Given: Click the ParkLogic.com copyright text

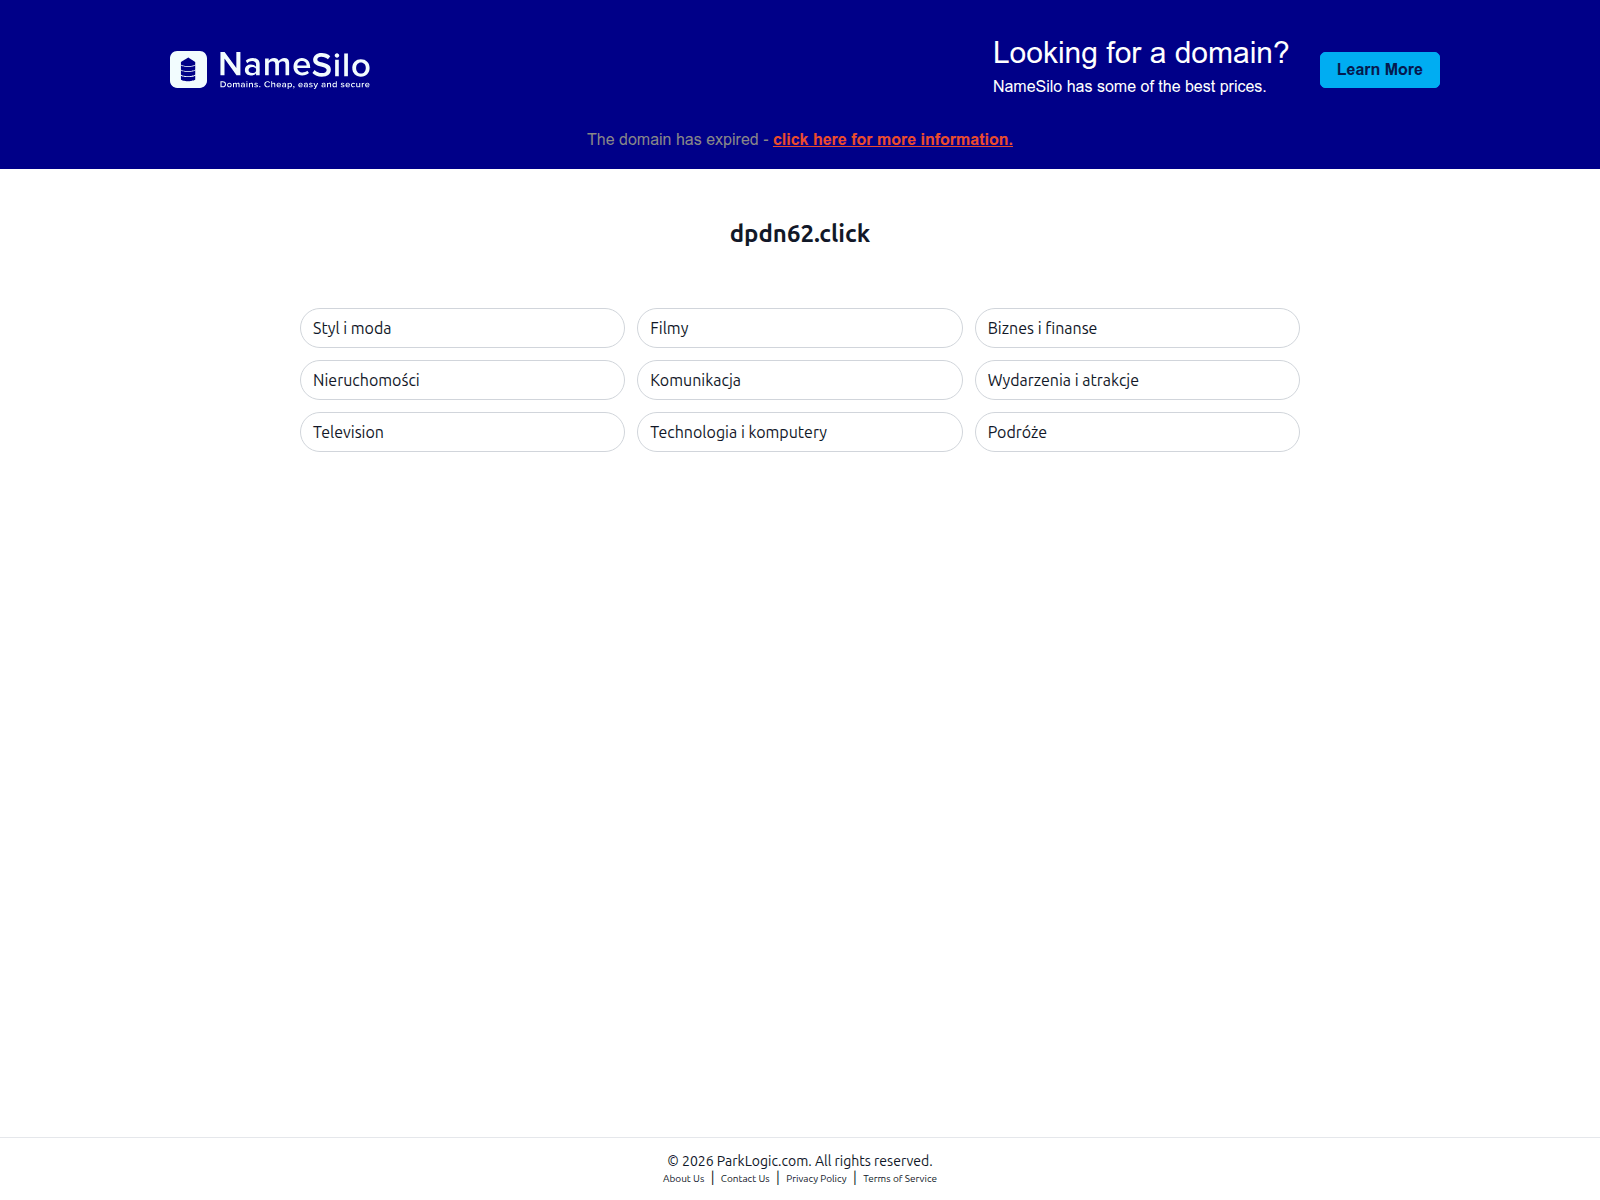Looking at the screenshot, I should 800,1161.
